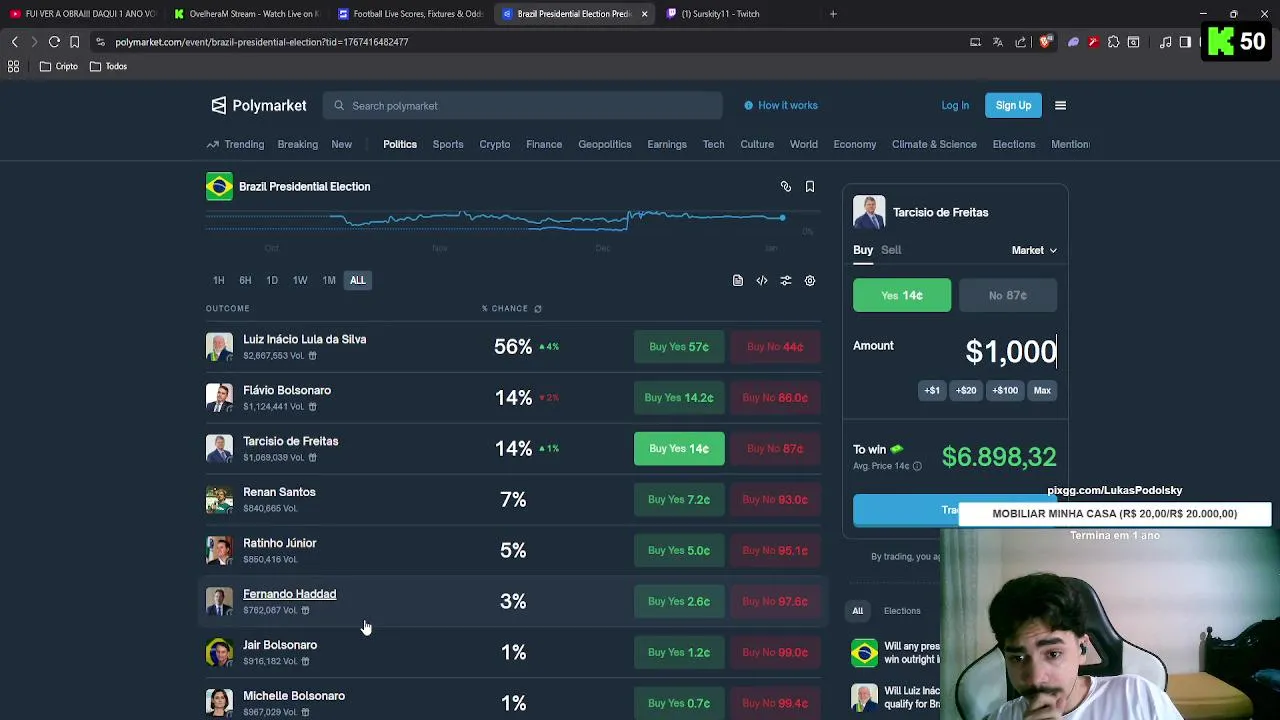Select Yes 14¢ outcome in trade panel

tap(902, 295)
